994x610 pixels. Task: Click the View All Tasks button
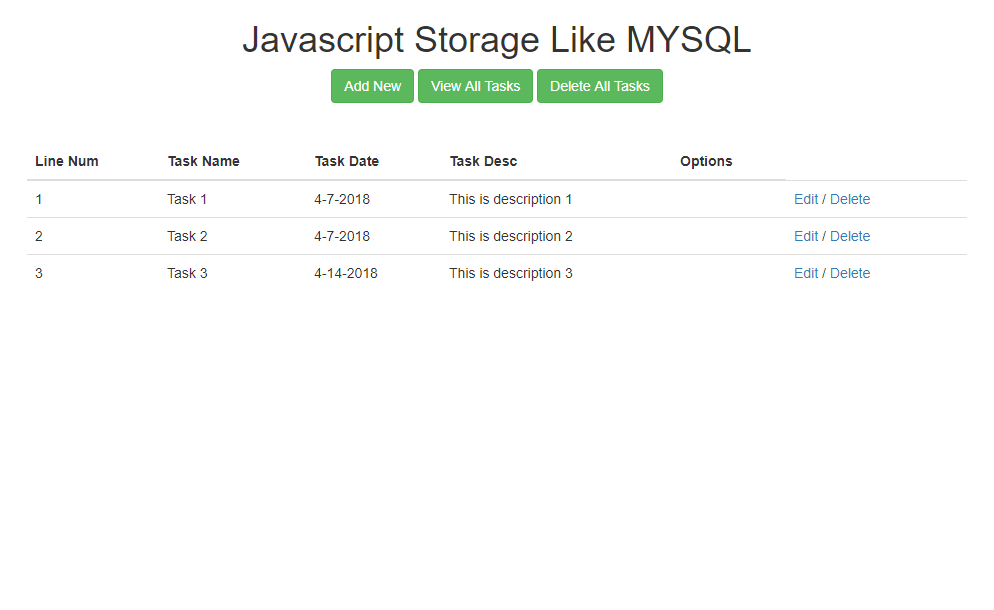pyautogui.click(x=475, y=86)
